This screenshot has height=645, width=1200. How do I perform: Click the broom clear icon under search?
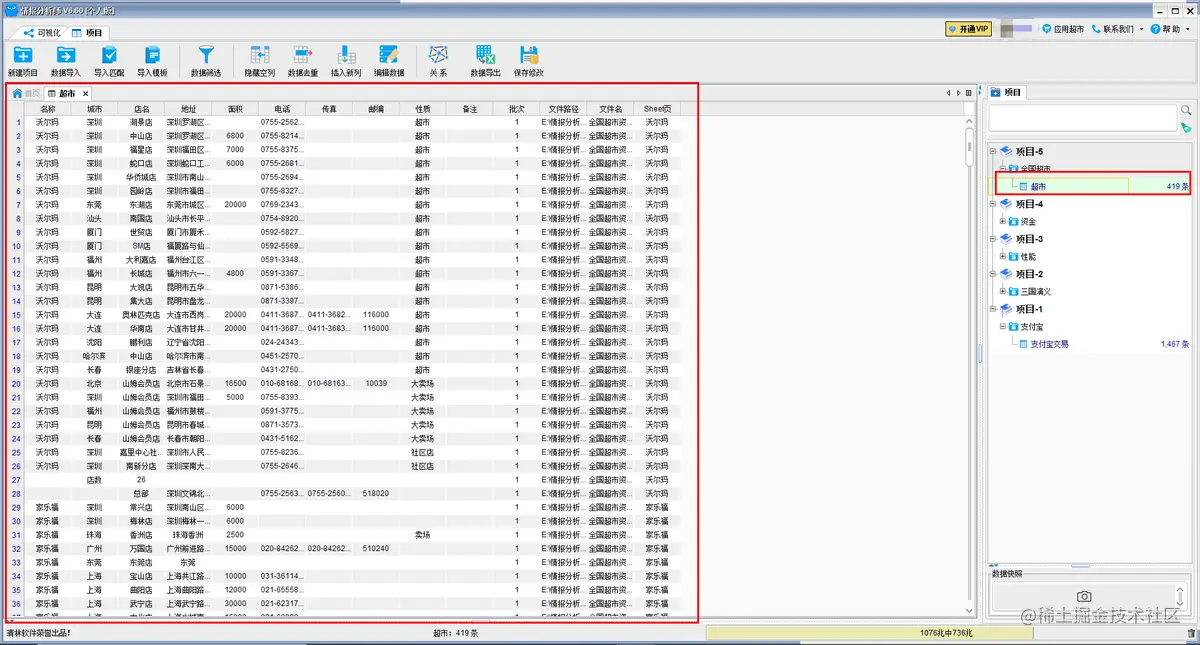pyautogui.click(x=1186, y=128)
